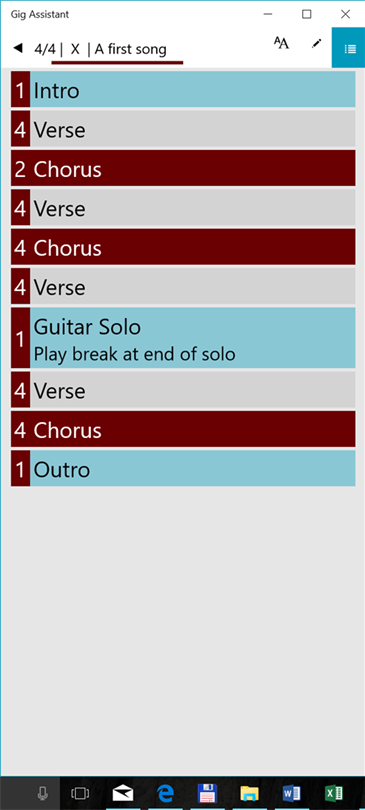365x810 pixels.
Task: Select the Guitar Solo section
Action: pyautogui.click(x=183, y=338)
